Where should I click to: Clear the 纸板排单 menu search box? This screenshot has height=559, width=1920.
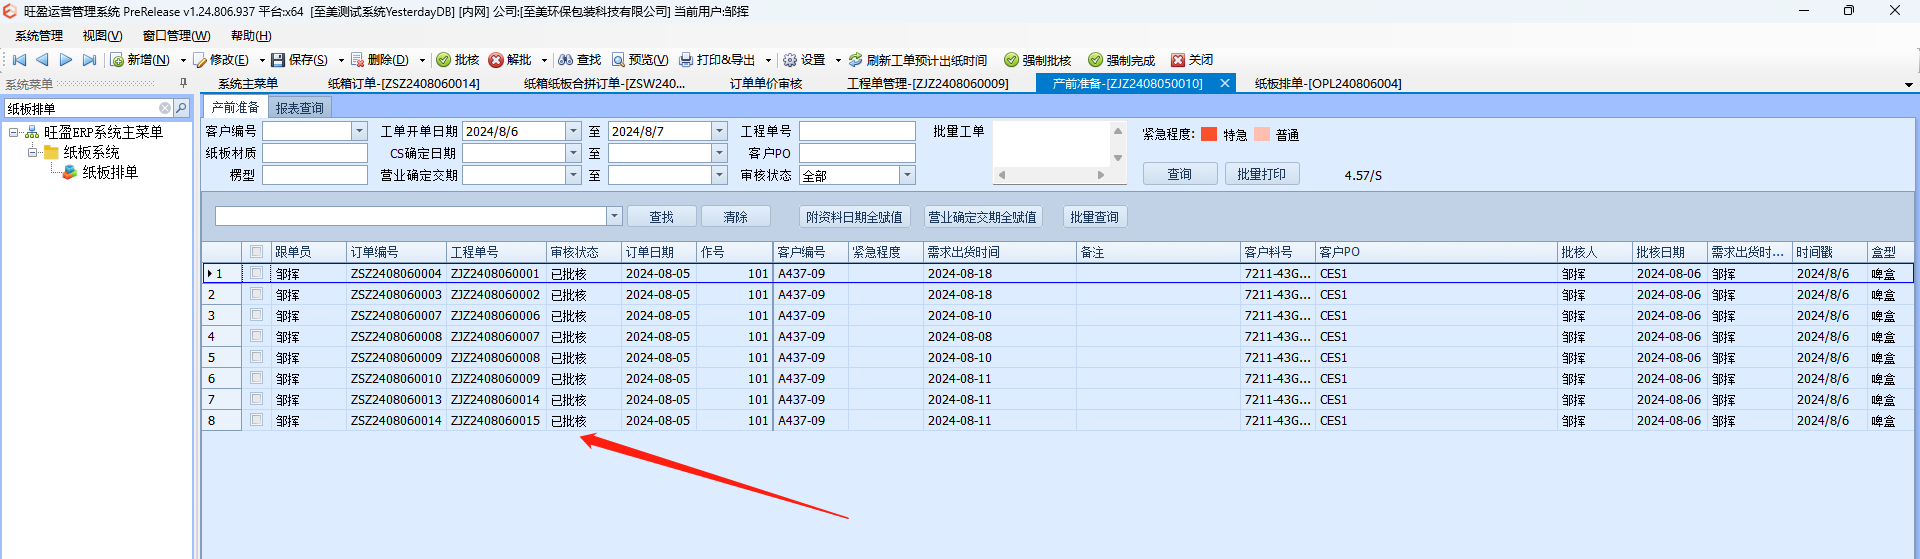click(x=165, y=108)
